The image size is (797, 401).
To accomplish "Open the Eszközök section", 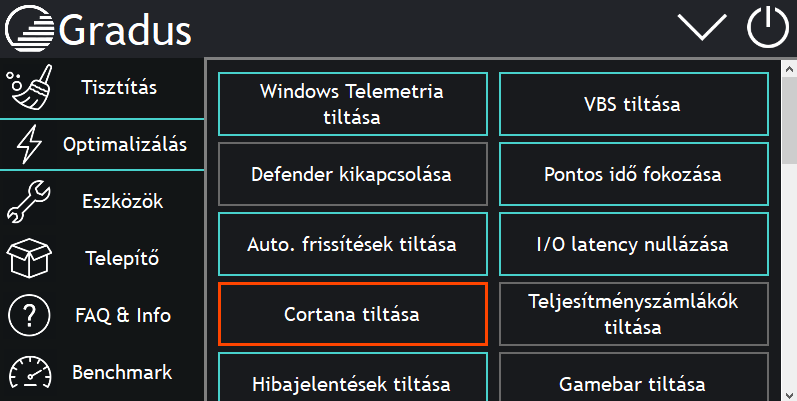I will 122,201.
